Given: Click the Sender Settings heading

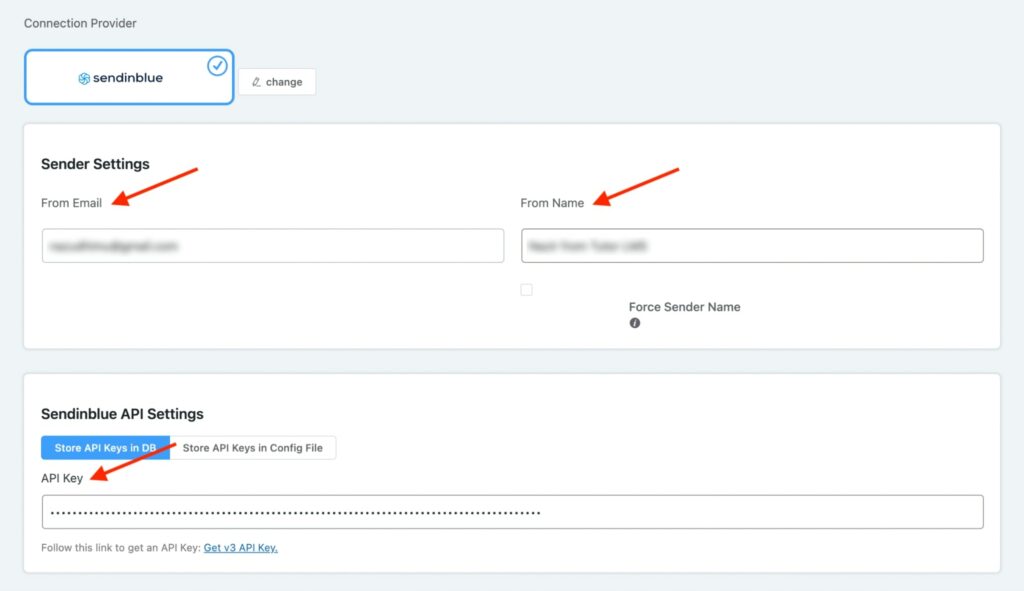Looking at the screenshot, I should point(95,163).
